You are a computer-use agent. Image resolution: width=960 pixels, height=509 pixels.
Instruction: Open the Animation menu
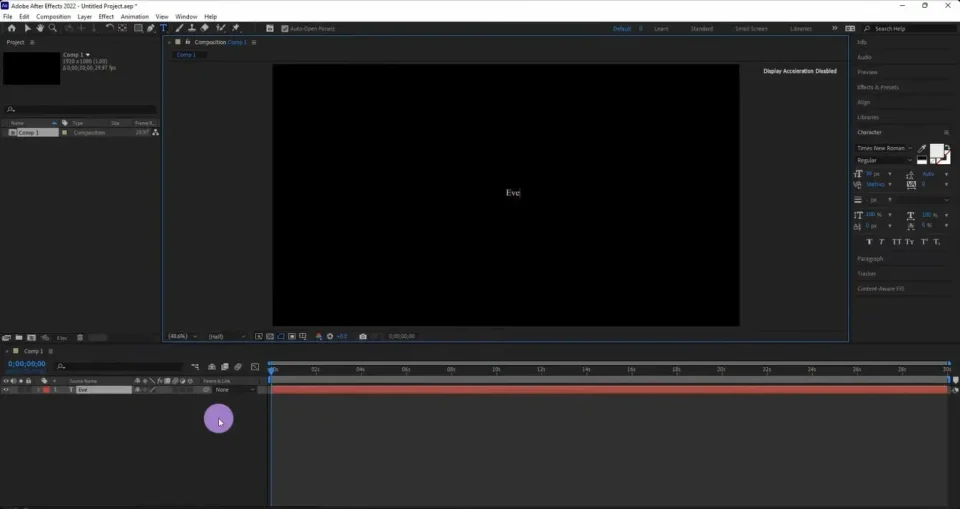[x=134, y=17]
